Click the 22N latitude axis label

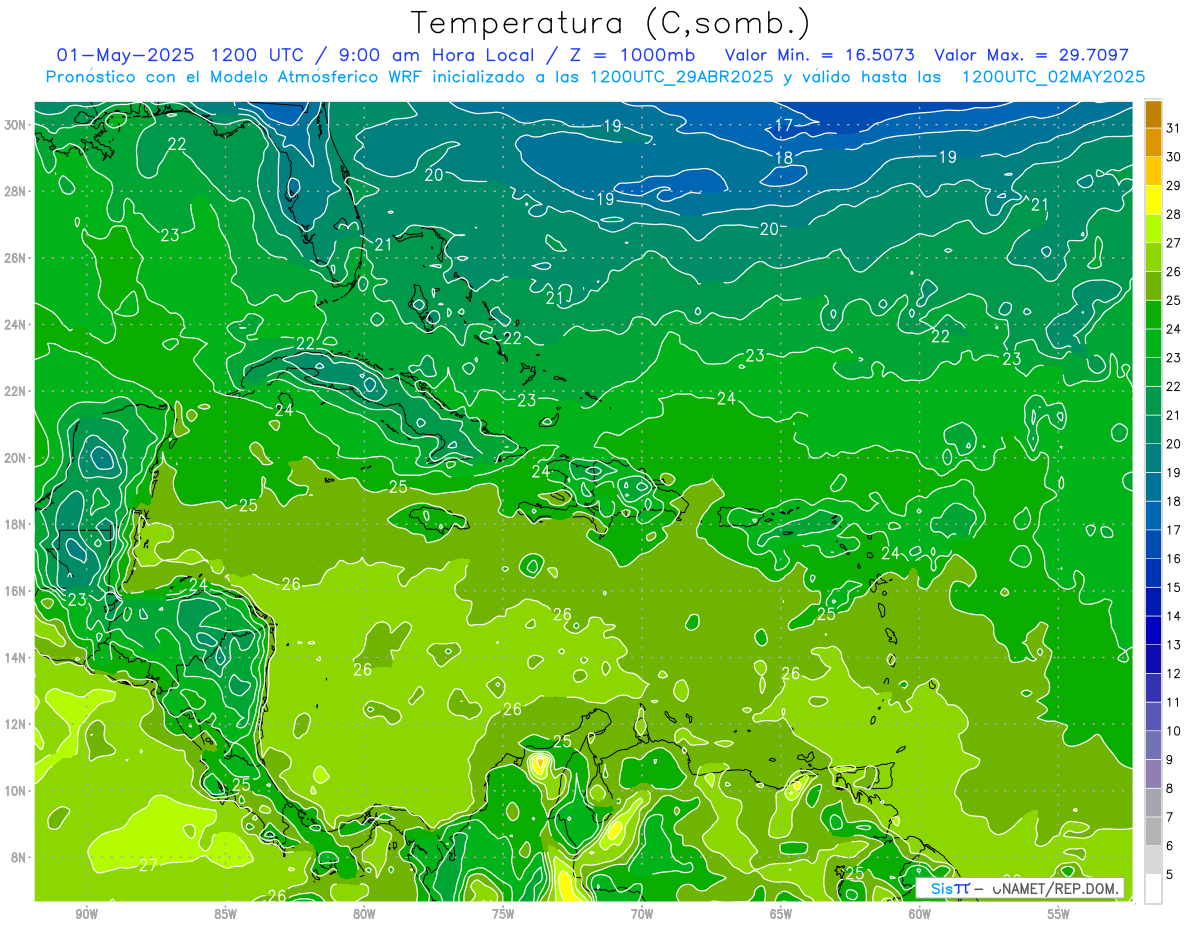14,391
